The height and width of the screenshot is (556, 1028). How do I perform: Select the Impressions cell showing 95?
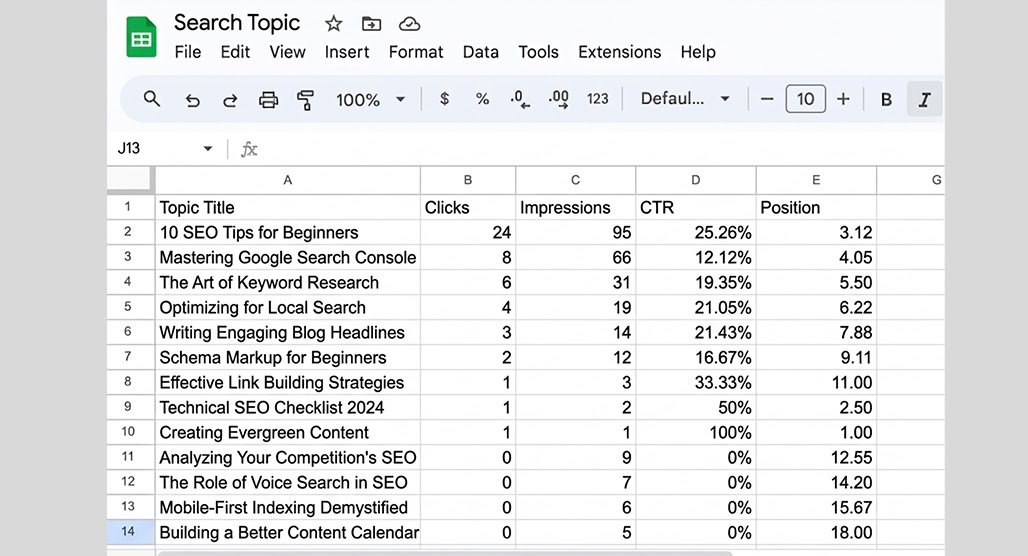[x=576, y=232]
